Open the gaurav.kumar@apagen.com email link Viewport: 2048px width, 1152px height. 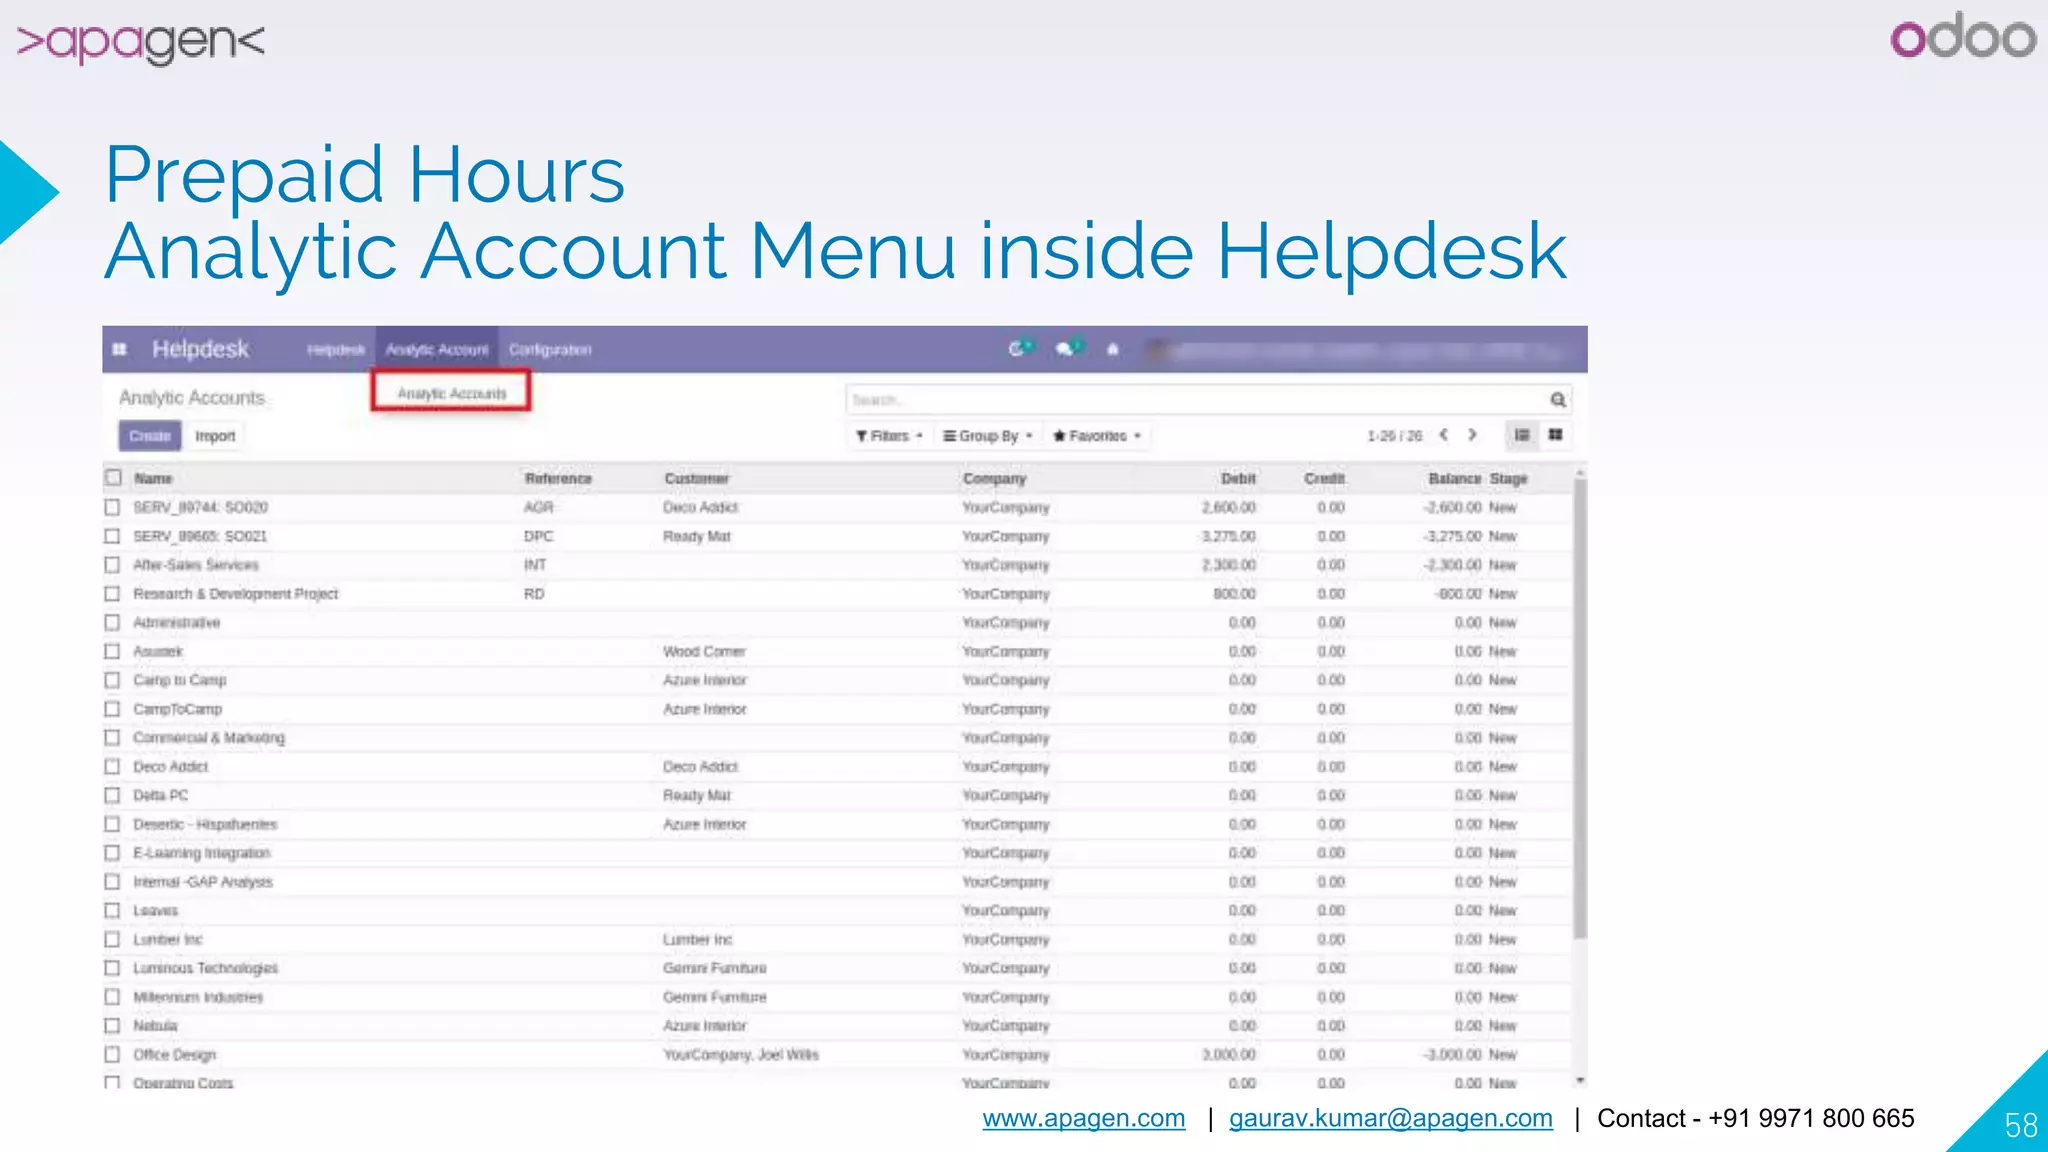click(x=1391, y=1118)
